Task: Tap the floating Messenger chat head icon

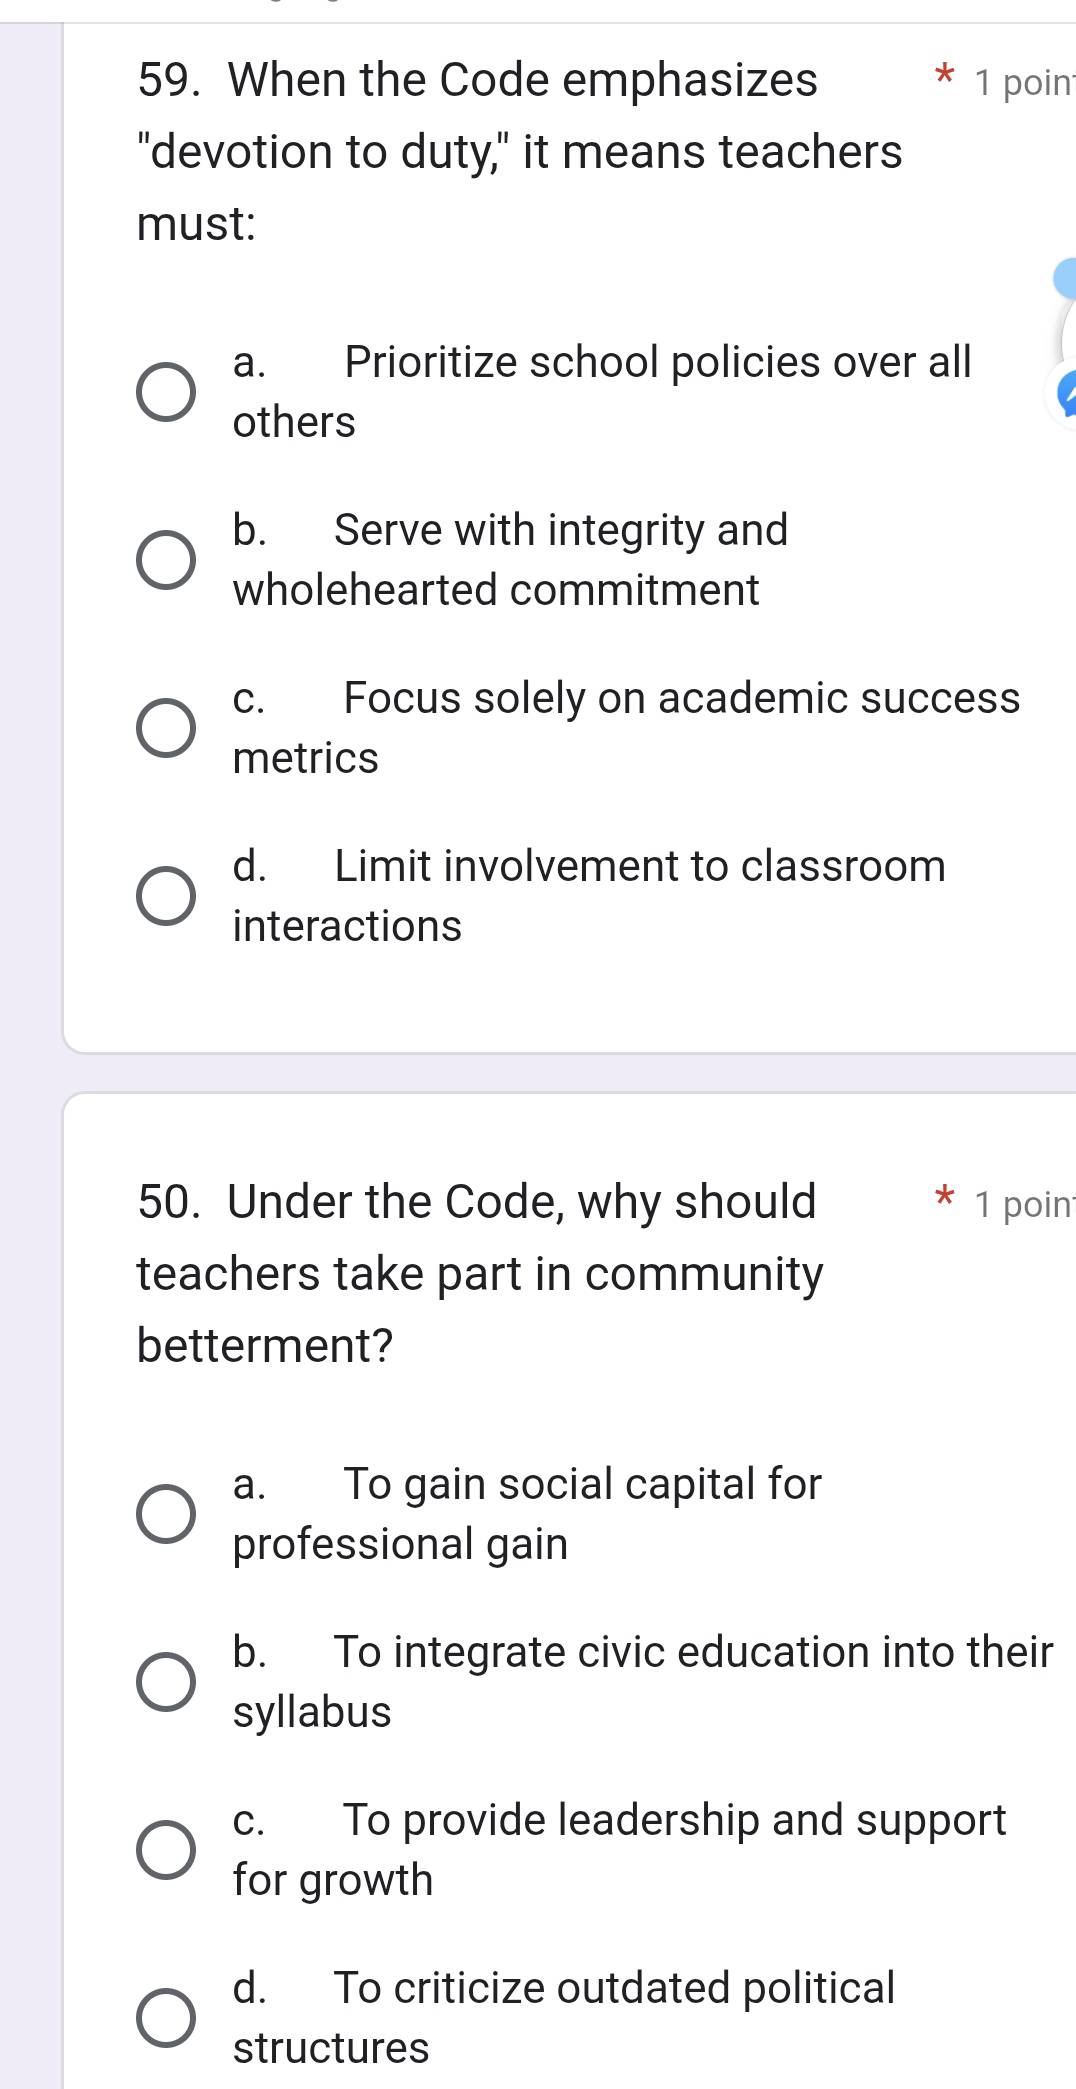Action: point(1066,397)
